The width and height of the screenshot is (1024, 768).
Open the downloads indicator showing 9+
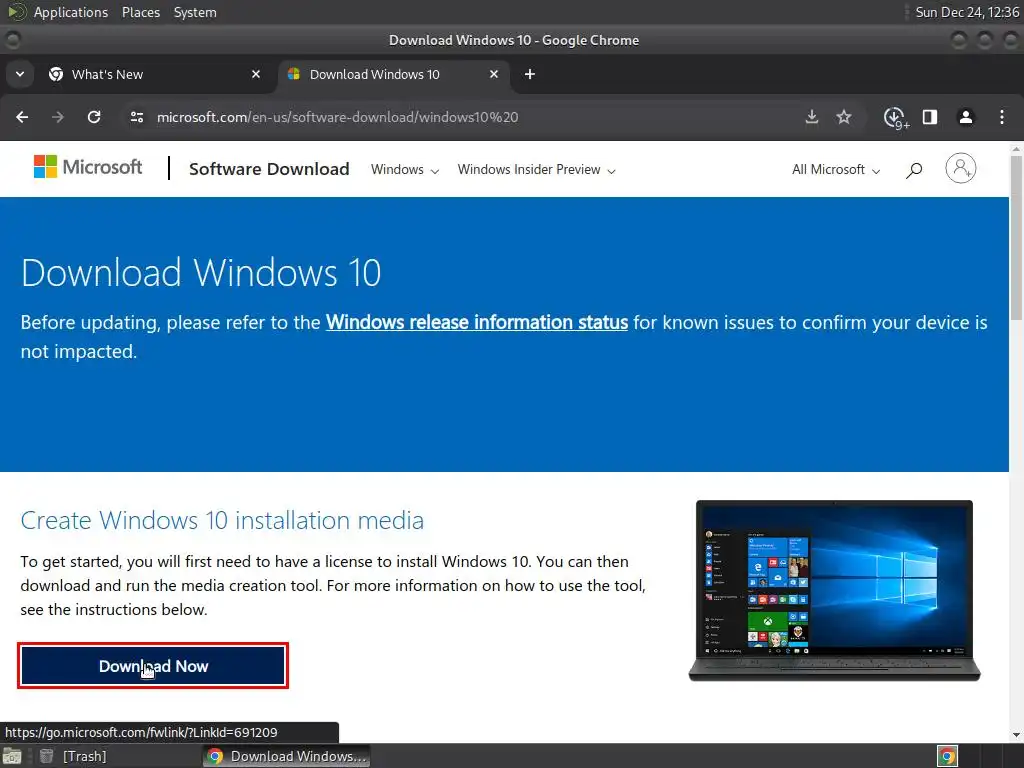pyautogui.click(x=896, y=118)
